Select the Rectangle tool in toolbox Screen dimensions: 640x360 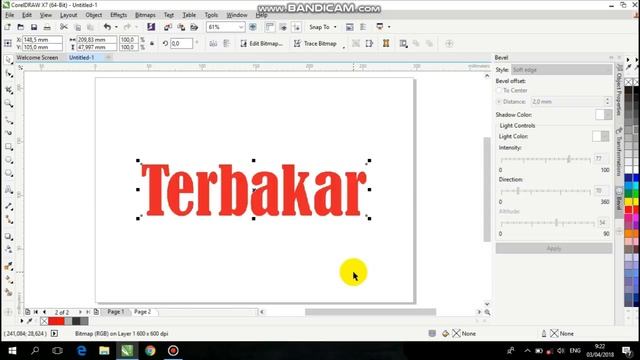pyautogui.click(x=9, y=147)
